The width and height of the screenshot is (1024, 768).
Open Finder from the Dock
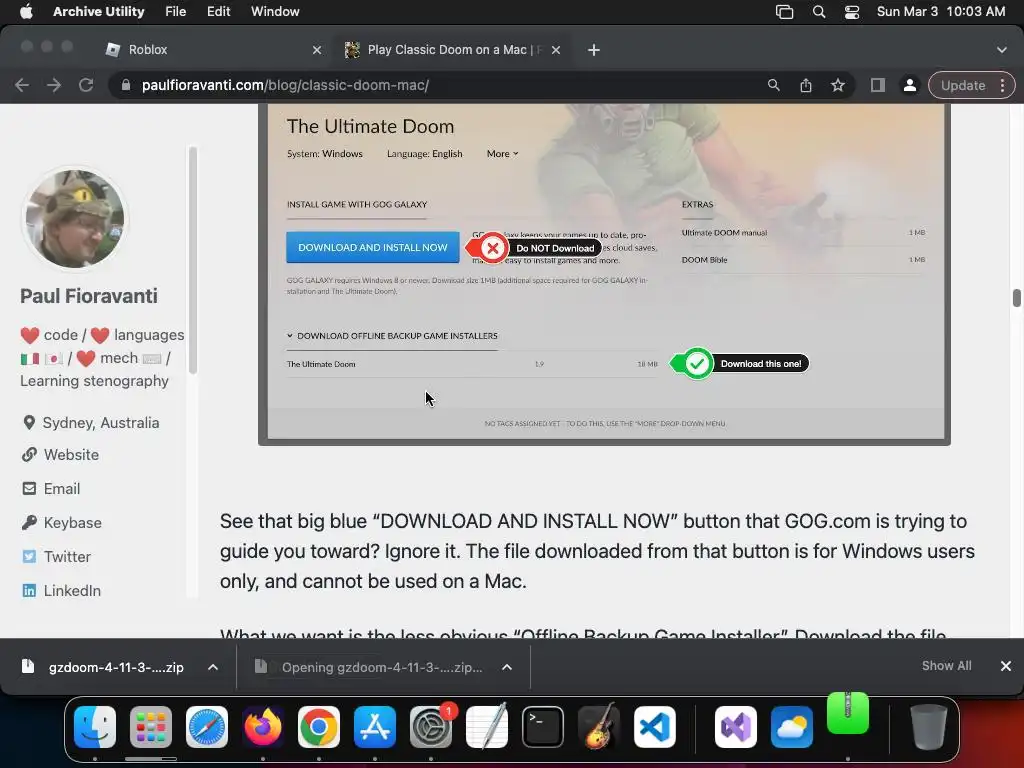pyautogui.click(x=95, y=727)
